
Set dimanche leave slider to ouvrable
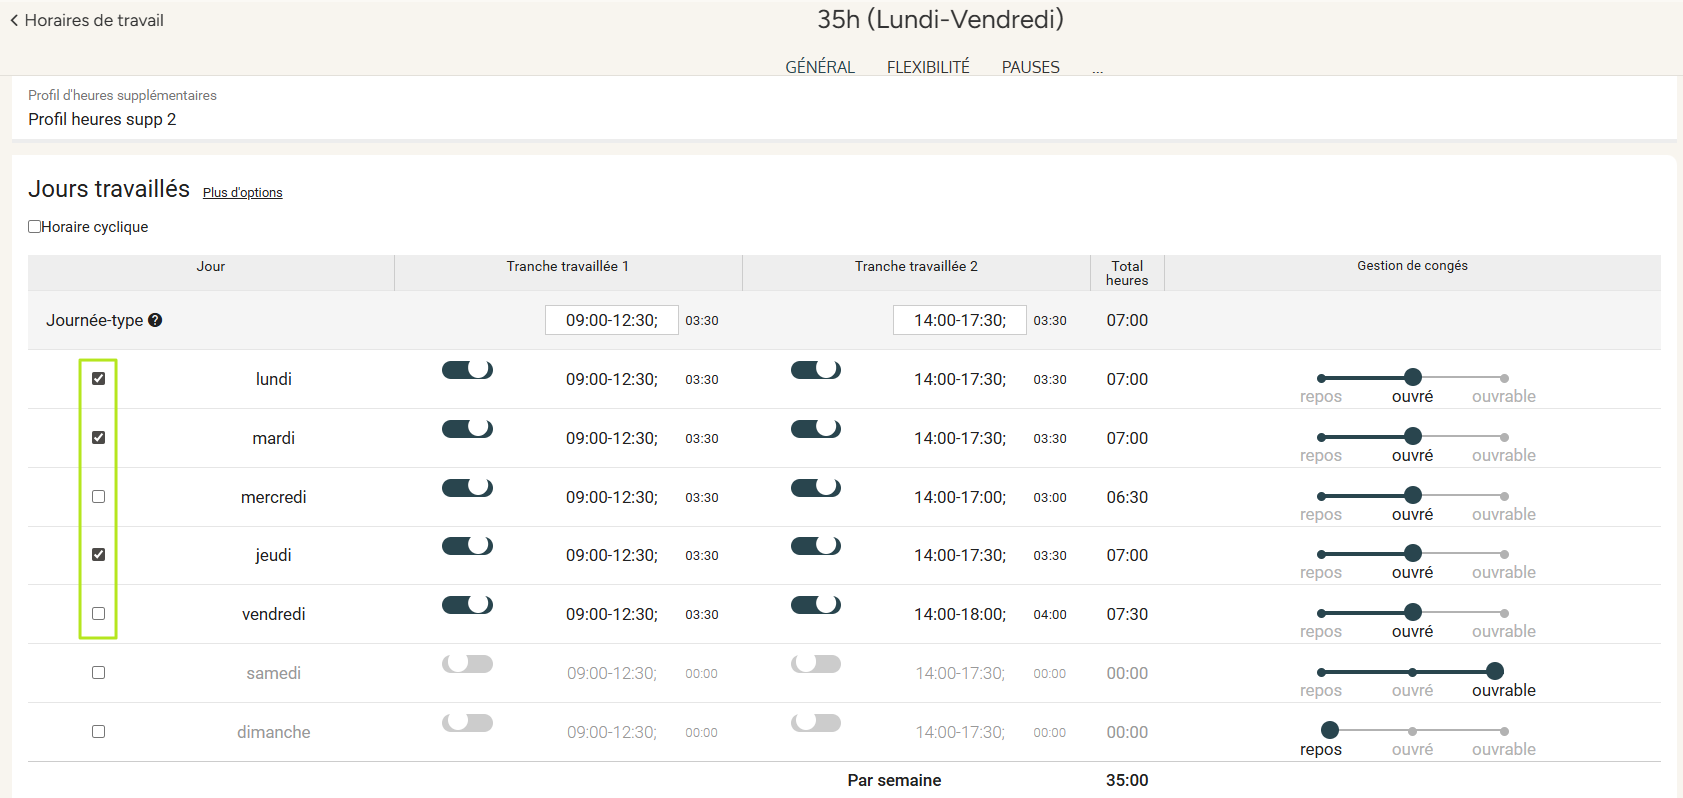(x=1504, y=731)
